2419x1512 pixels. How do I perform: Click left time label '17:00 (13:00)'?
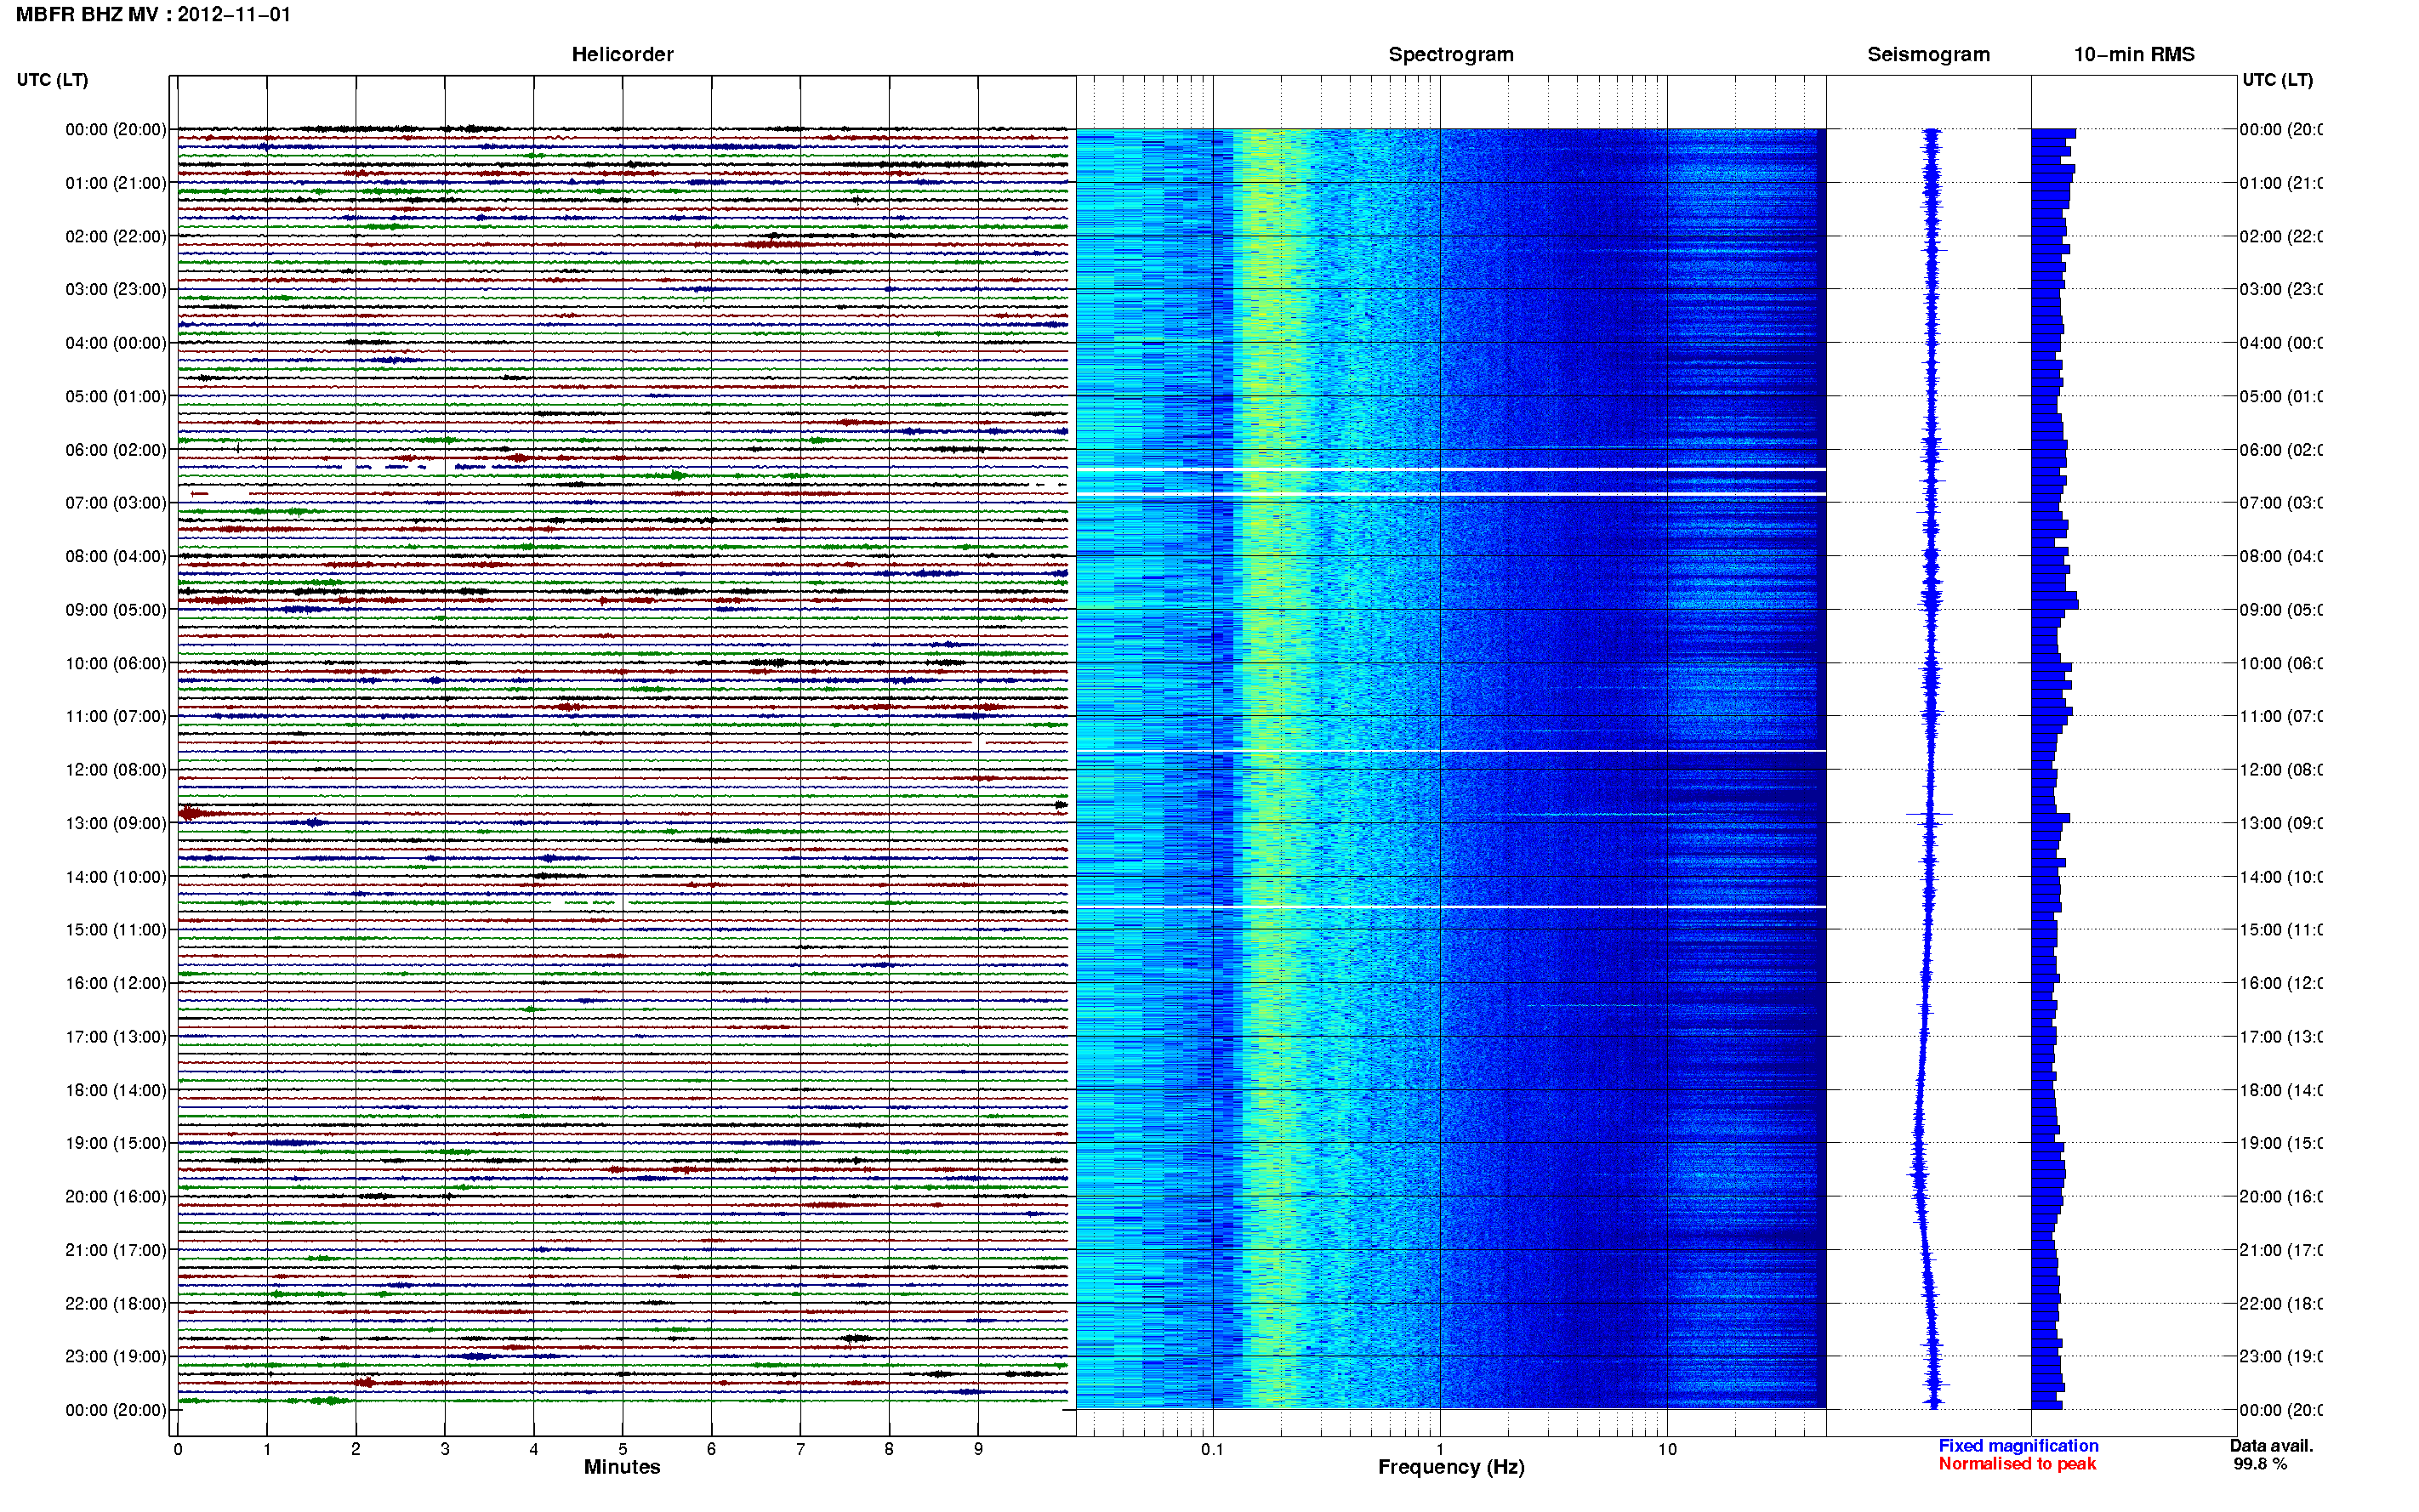tap(116, 1037)
